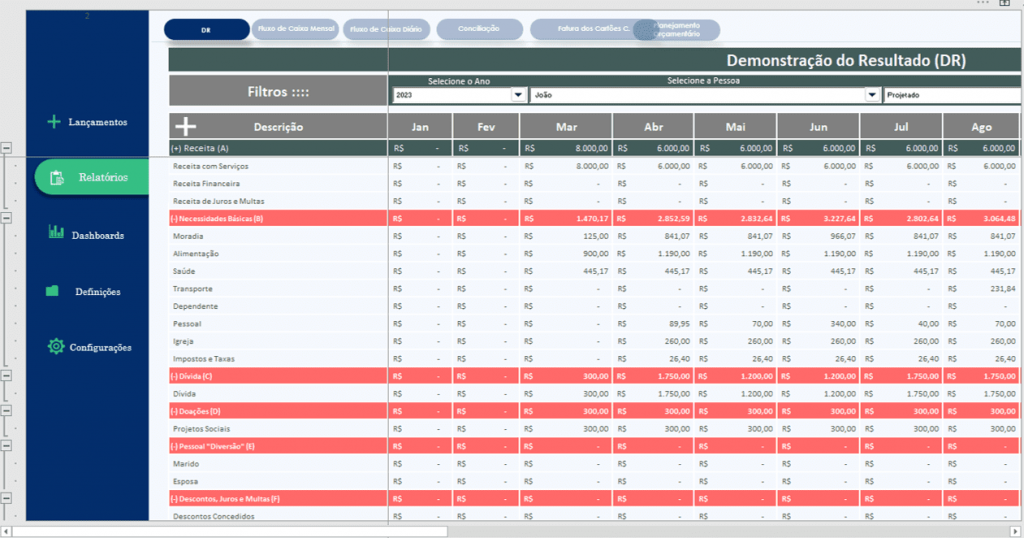Select the Transporte row label

tap(193, 289)
